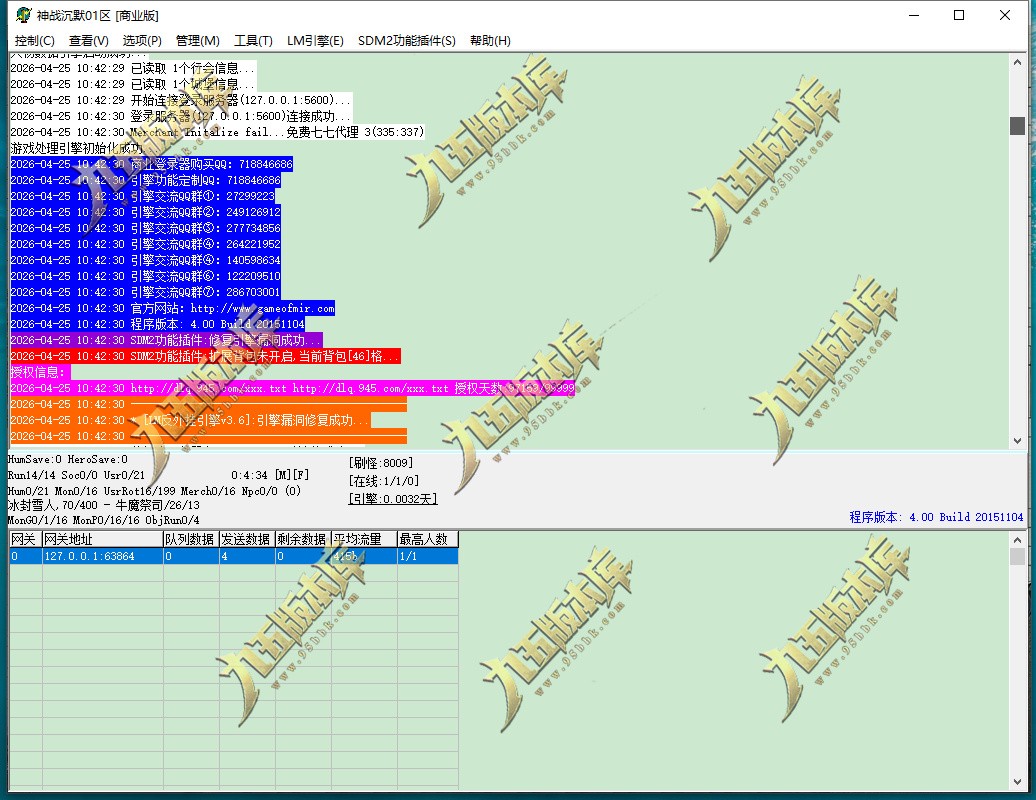Click the 网关 column header
1036x800 pixels.
click(25, 539)
